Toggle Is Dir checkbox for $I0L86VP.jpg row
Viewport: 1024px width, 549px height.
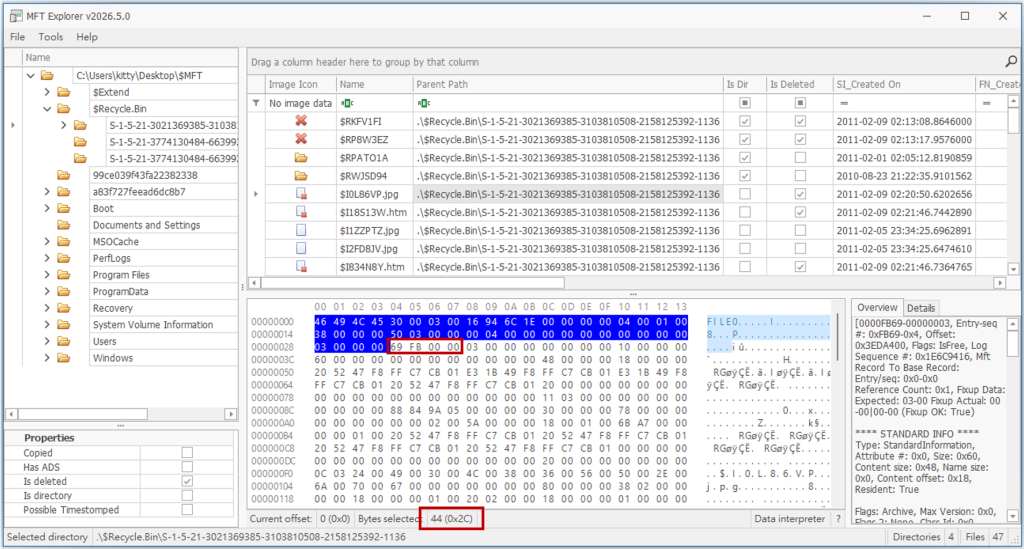pyautogui.click(x=744, y=194)
